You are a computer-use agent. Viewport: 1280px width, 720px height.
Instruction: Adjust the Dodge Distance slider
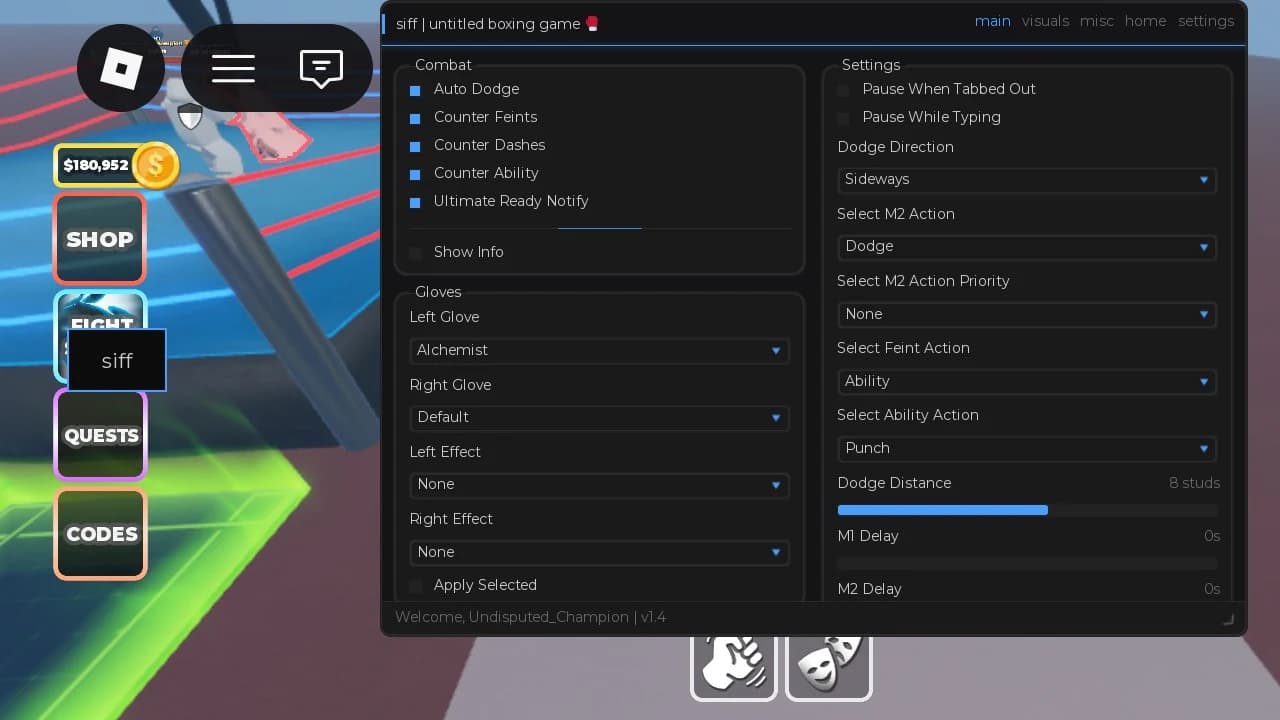pos(1027,510)
